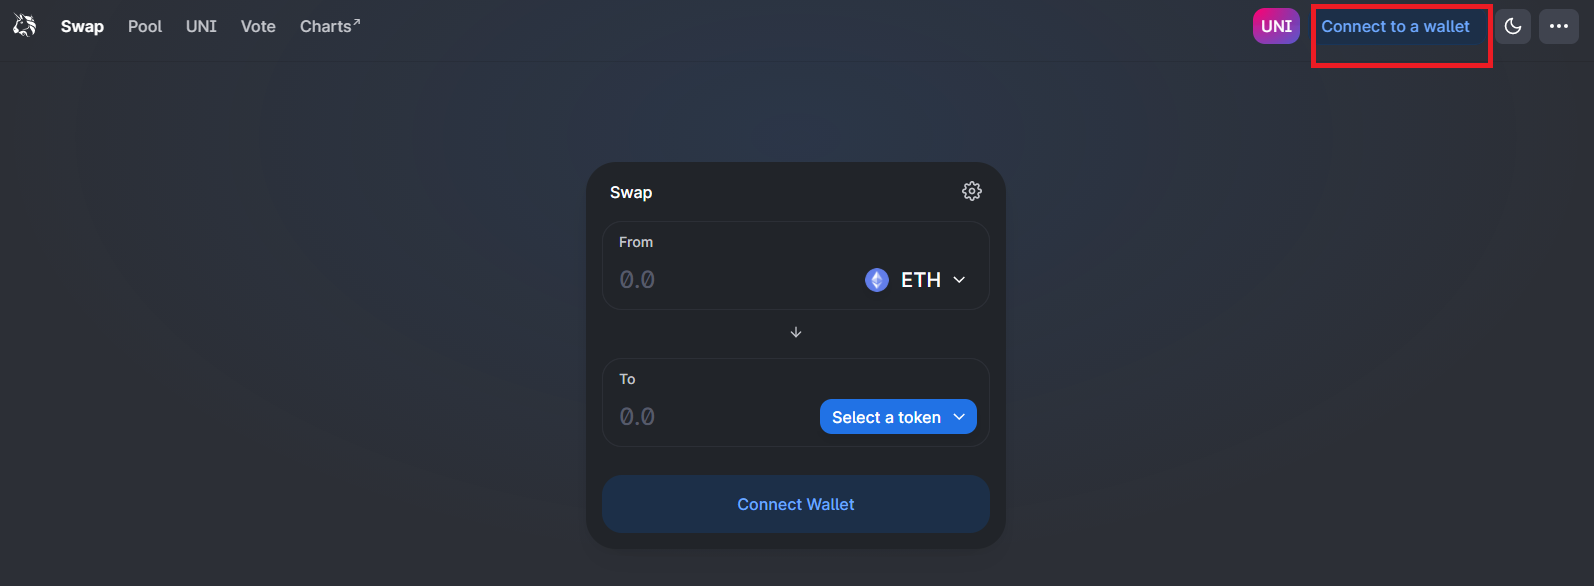Select the Swap navigation tab
This screenshot has height=586, width=1594.
click(82, 27)
